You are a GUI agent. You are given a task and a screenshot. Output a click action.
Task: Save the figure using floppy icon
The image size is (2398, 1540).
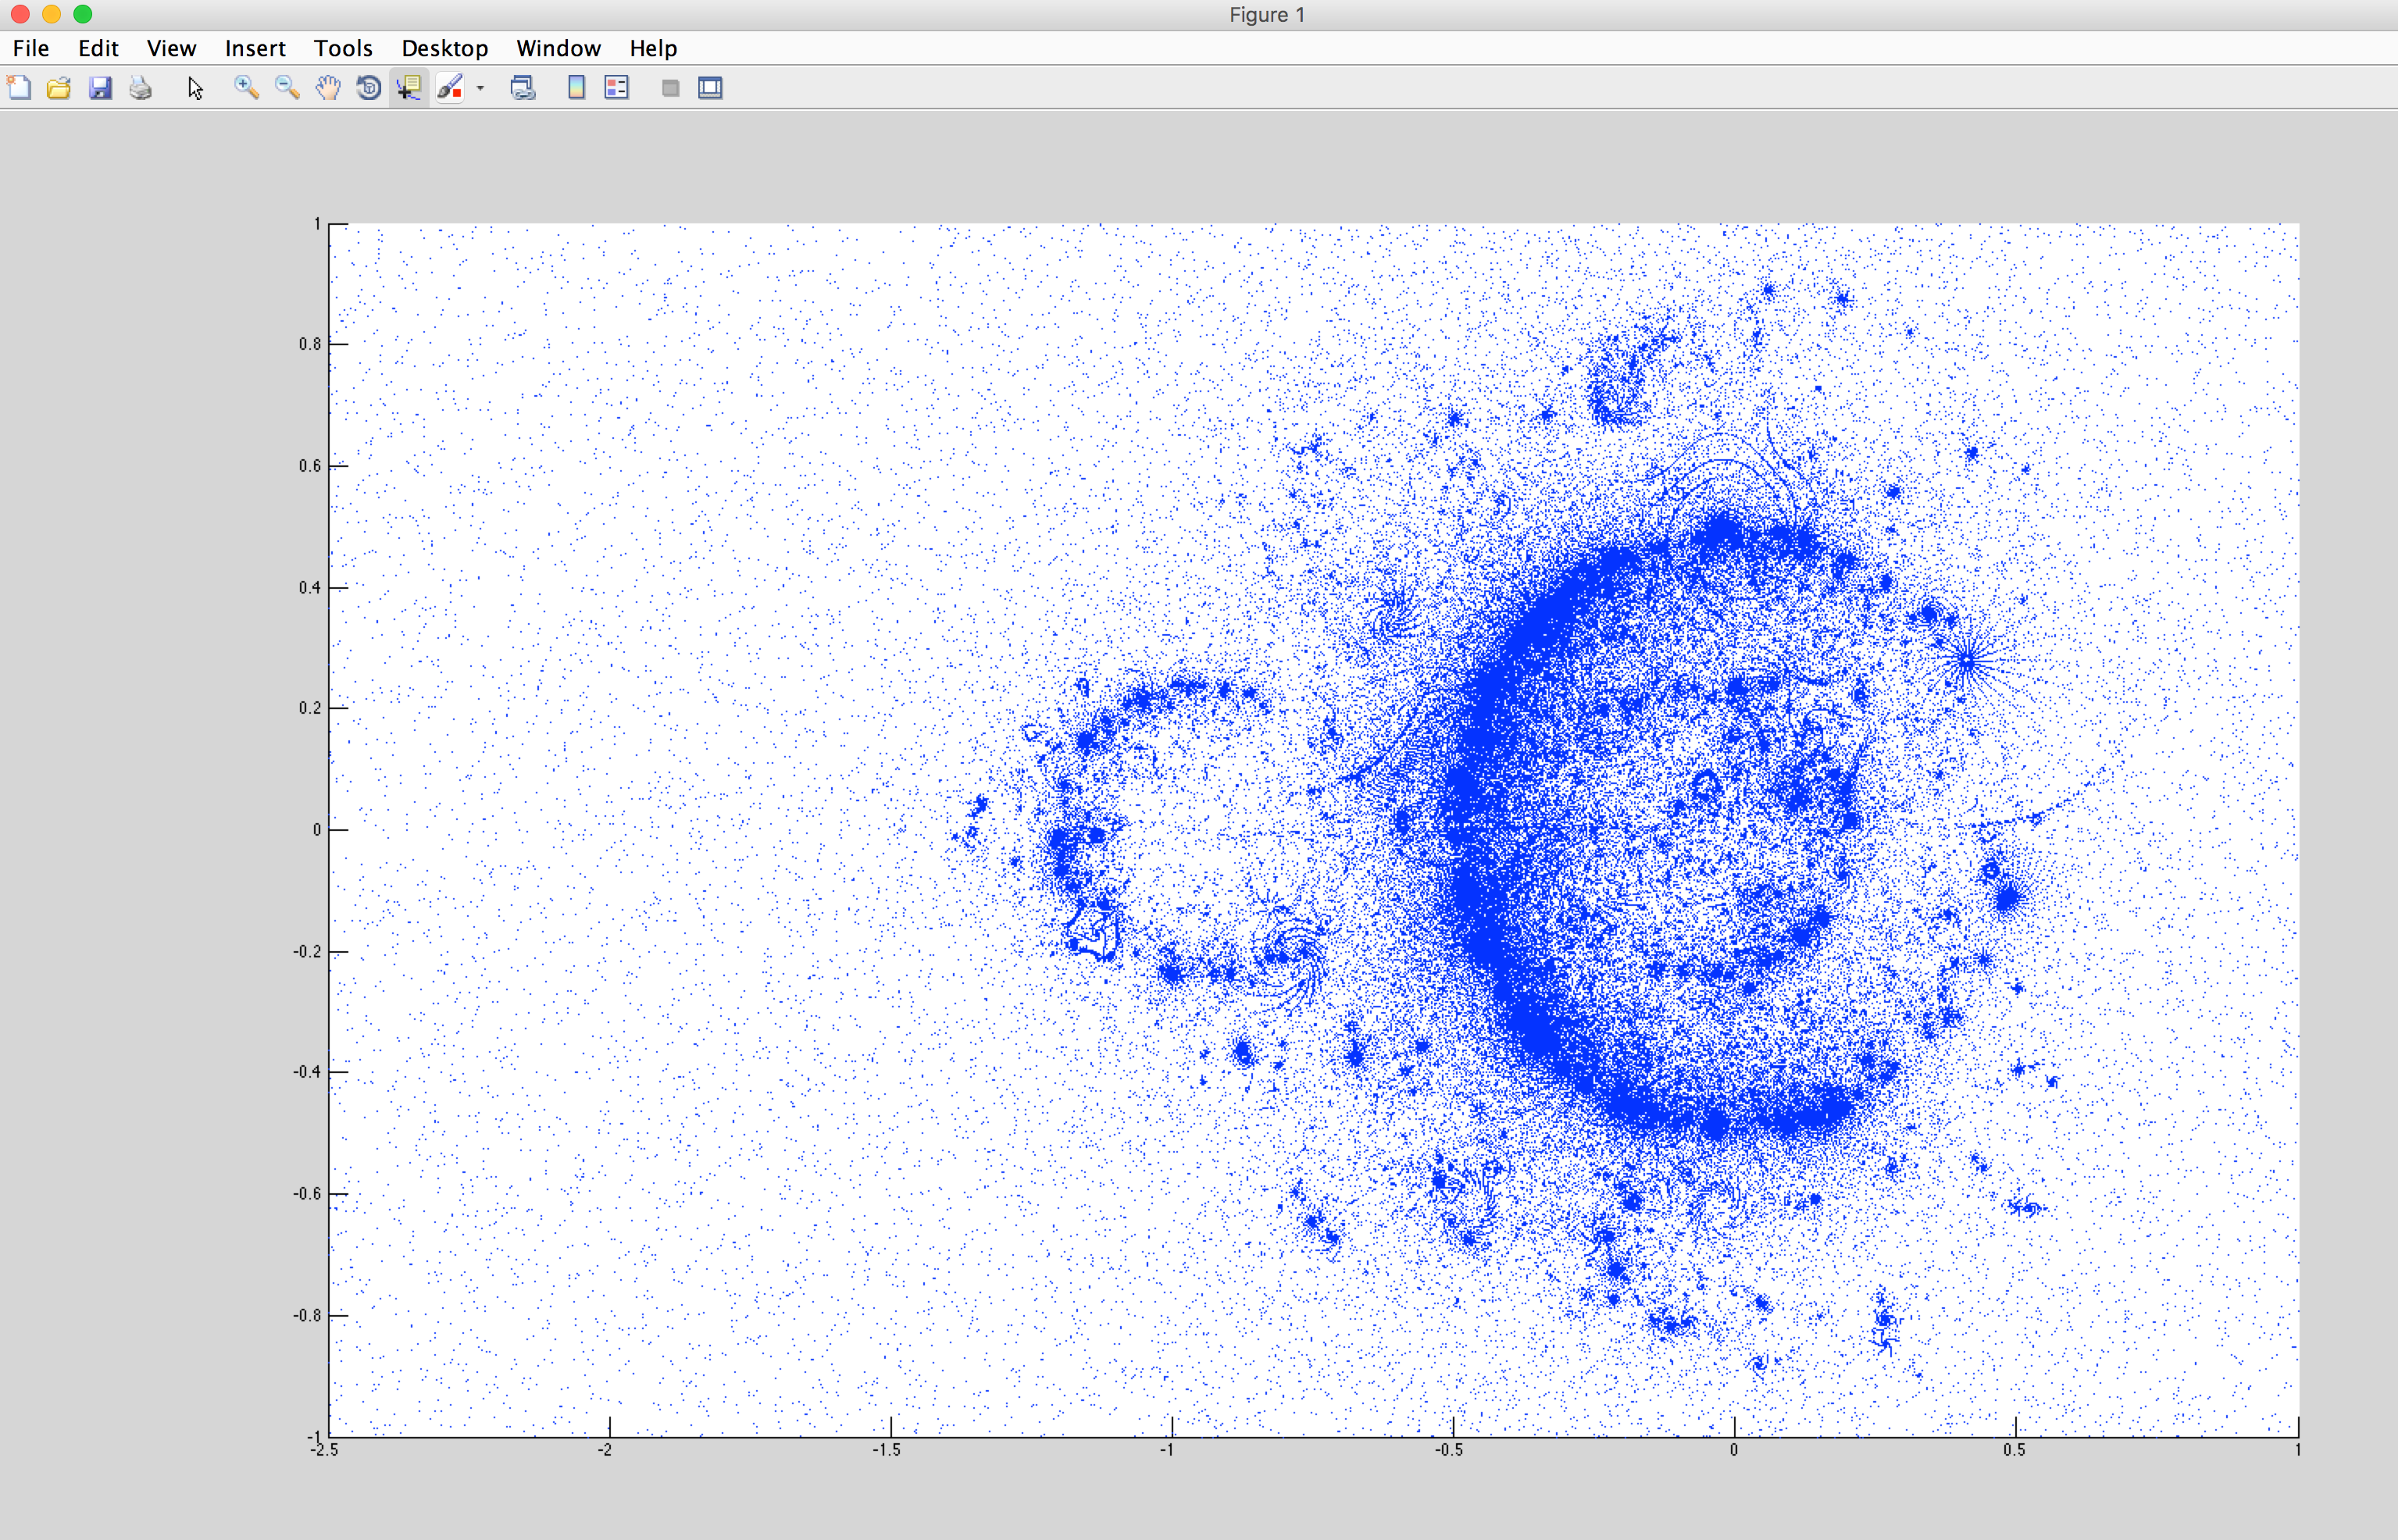100,88
